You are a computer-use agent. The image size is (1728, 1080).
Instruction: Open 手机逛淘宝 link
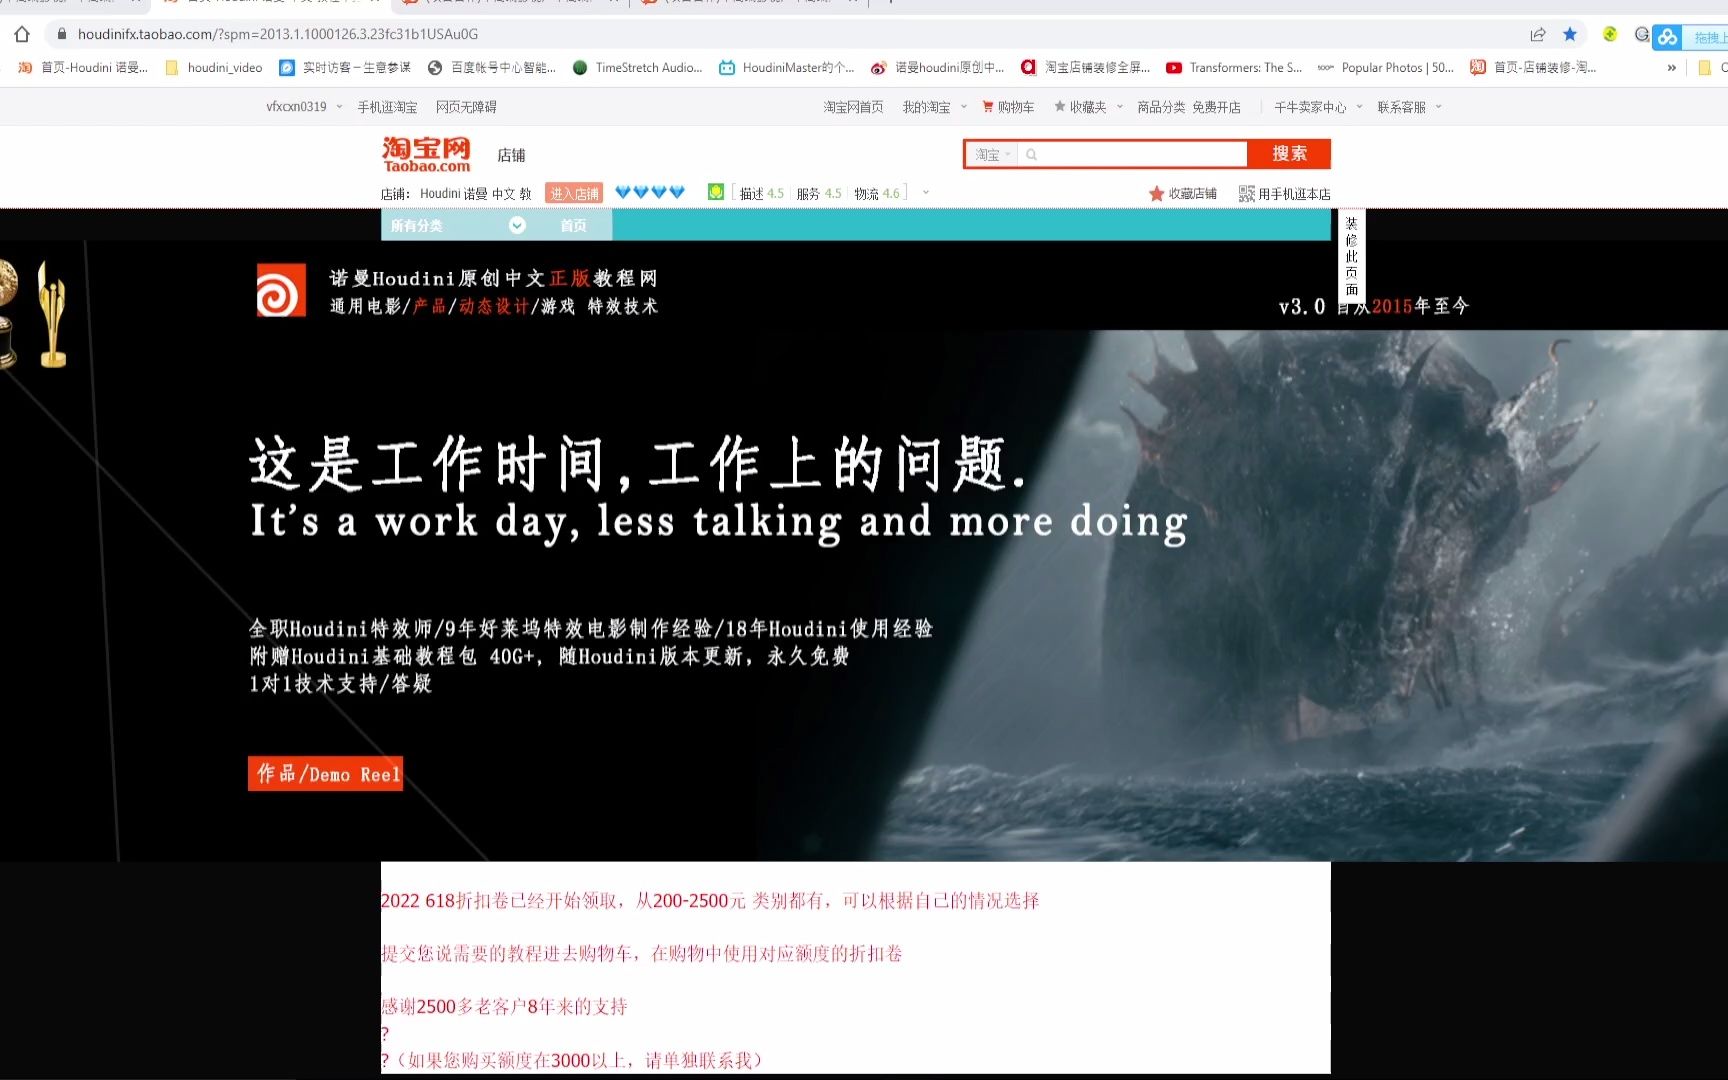pyautogui.click(x=388, y=107)
